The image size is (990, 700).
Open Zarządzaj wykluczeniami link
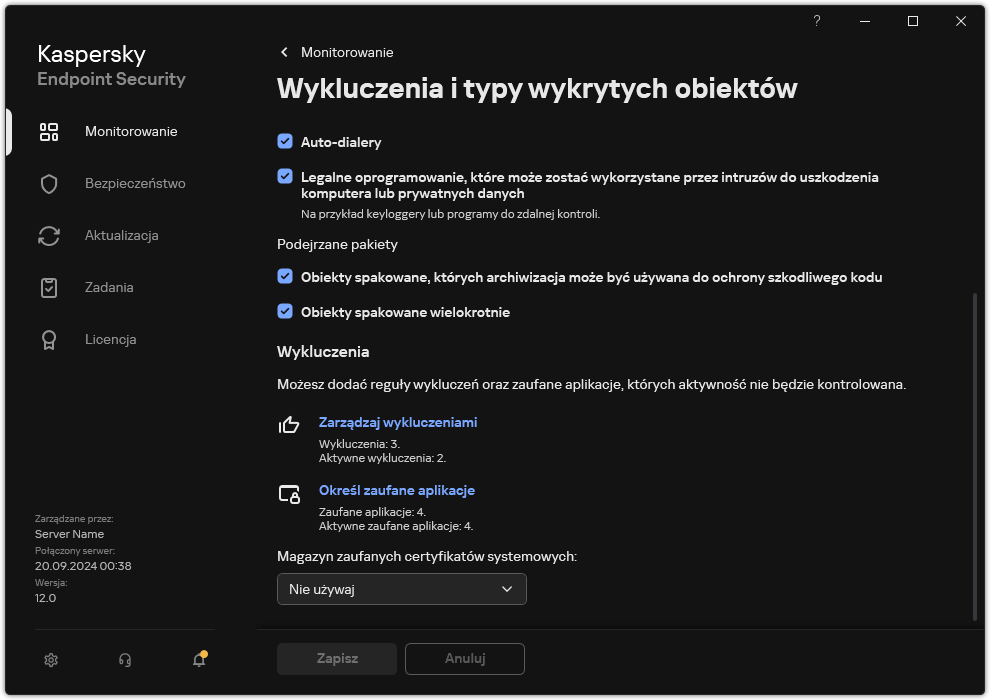[398, 422]
